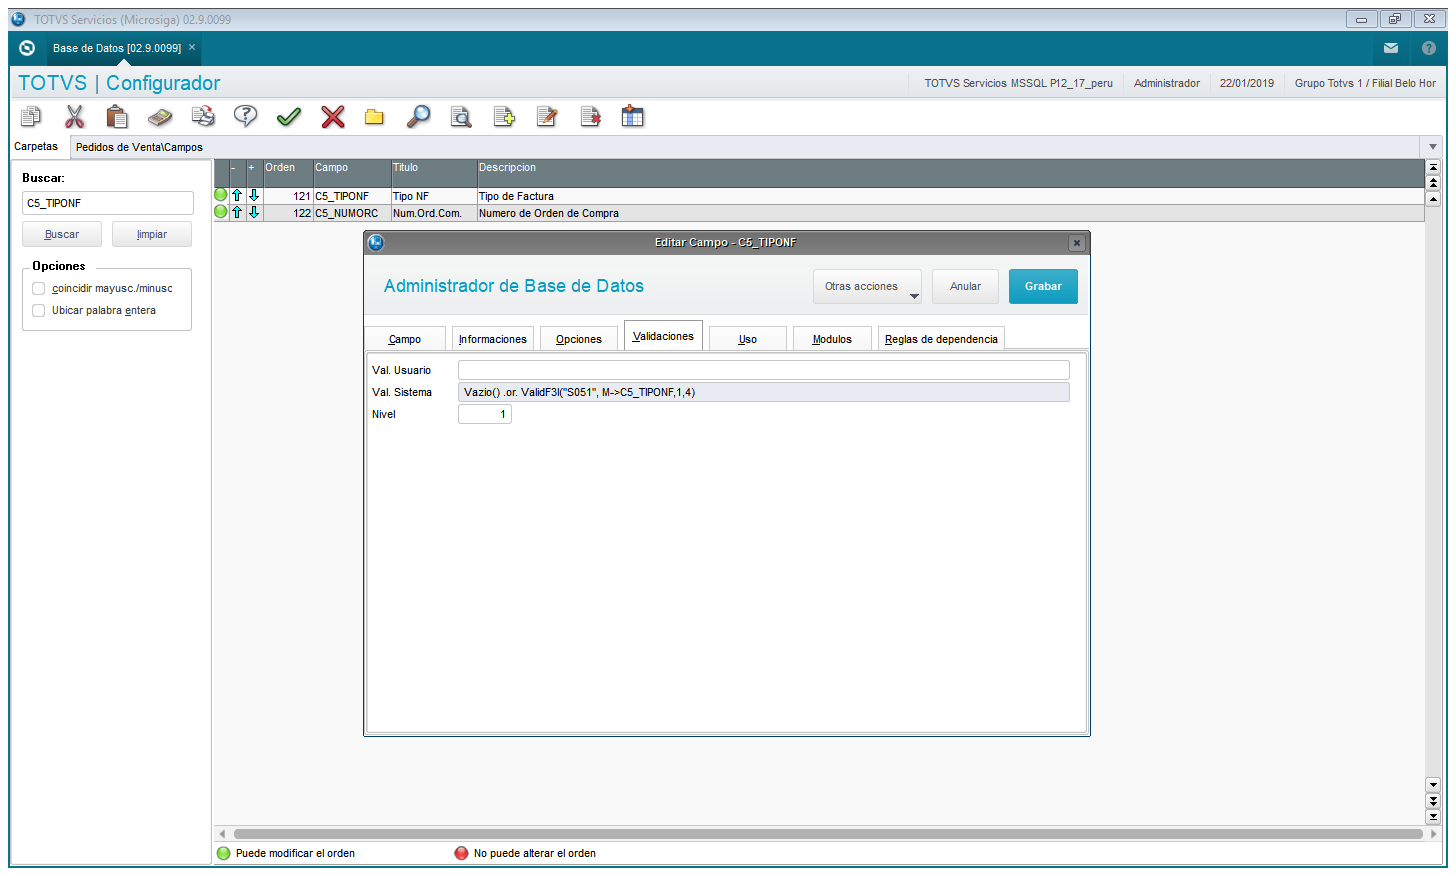Click the delete record icon
Screen dimensions: 1456x876
pos(590,117)
